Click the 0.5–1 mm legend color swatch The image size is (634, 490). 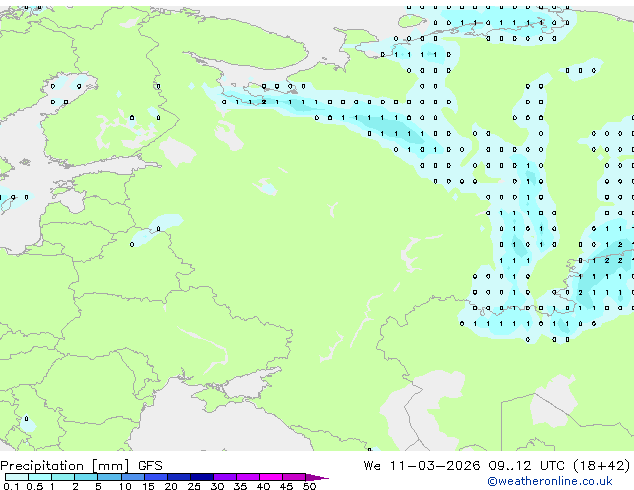pos(40,477)
